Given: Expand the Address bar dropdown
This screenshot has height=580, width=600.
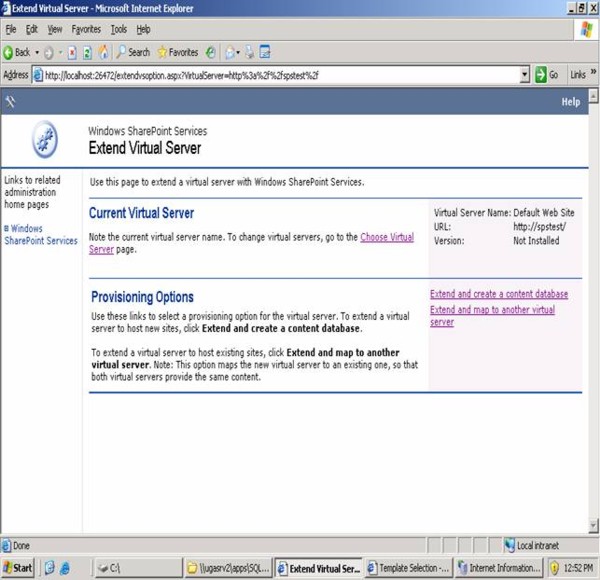Looking at the screenshot, I should click(525, 75).
